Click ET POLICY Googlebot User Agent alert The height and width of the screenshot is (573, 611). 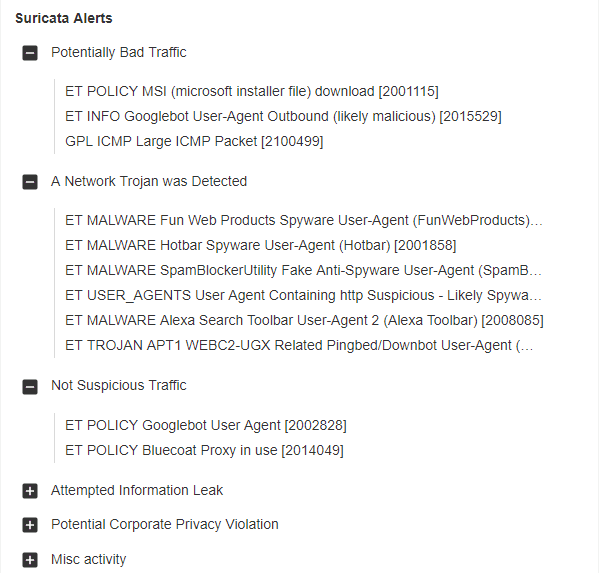click(x=205, y=425)
